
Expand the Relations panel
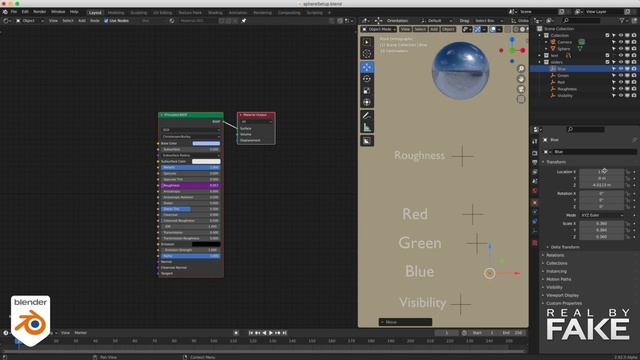(x=555, y=255)
